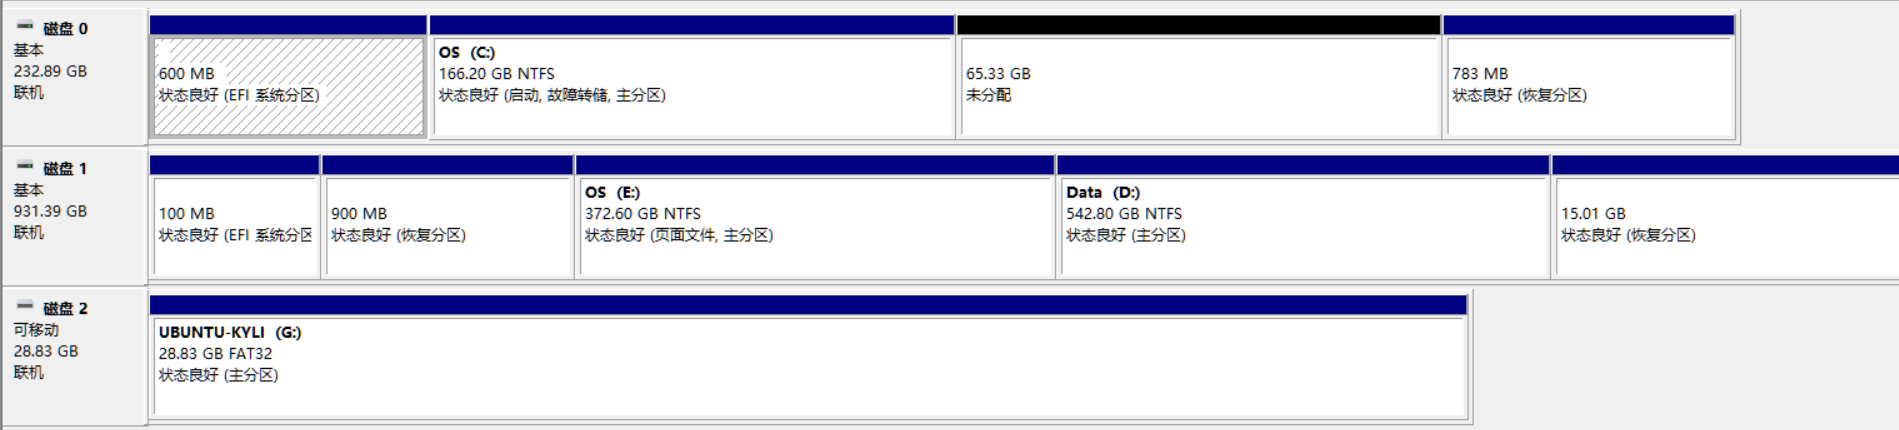1899x430 pixels.
Task: Select the 783 MB recovery partition
Action: tap(1589, 87)
